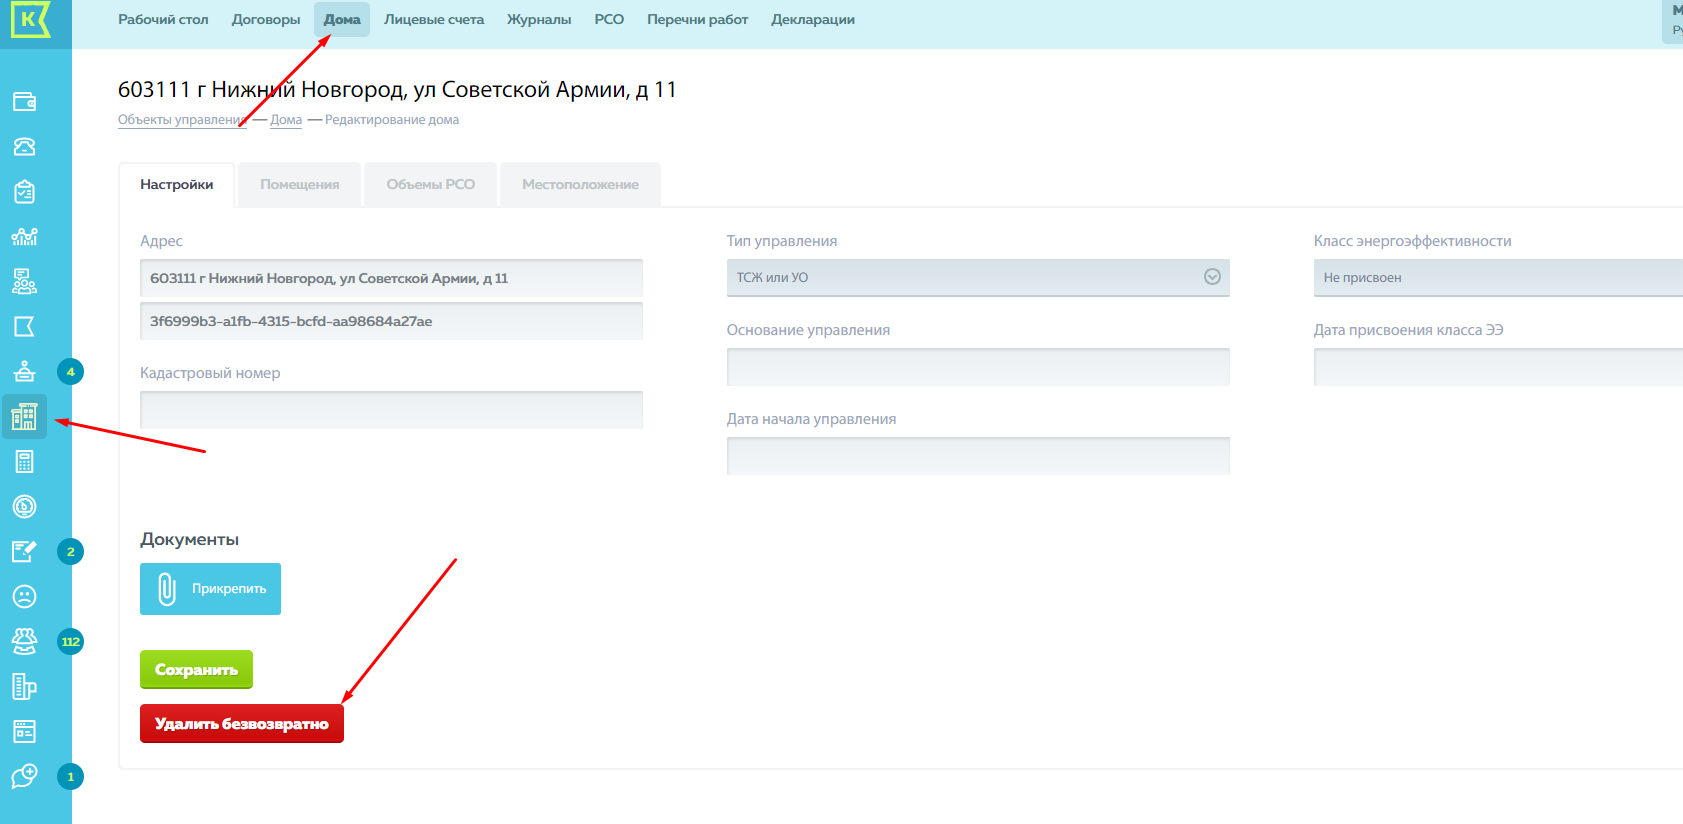Click the badge showing 1
This screenshot has width=1683, height=824.
click(x=70, y=777)
